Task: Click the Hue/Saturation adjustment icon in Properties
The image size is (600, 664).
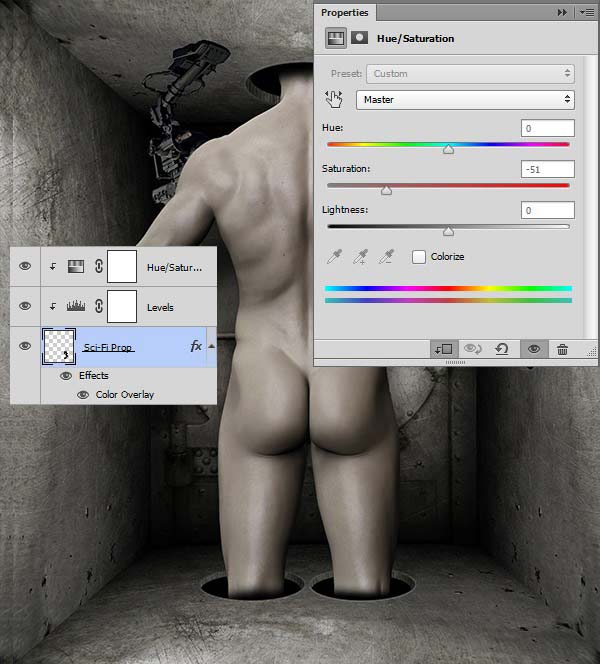Action: (x=336, y=38)
